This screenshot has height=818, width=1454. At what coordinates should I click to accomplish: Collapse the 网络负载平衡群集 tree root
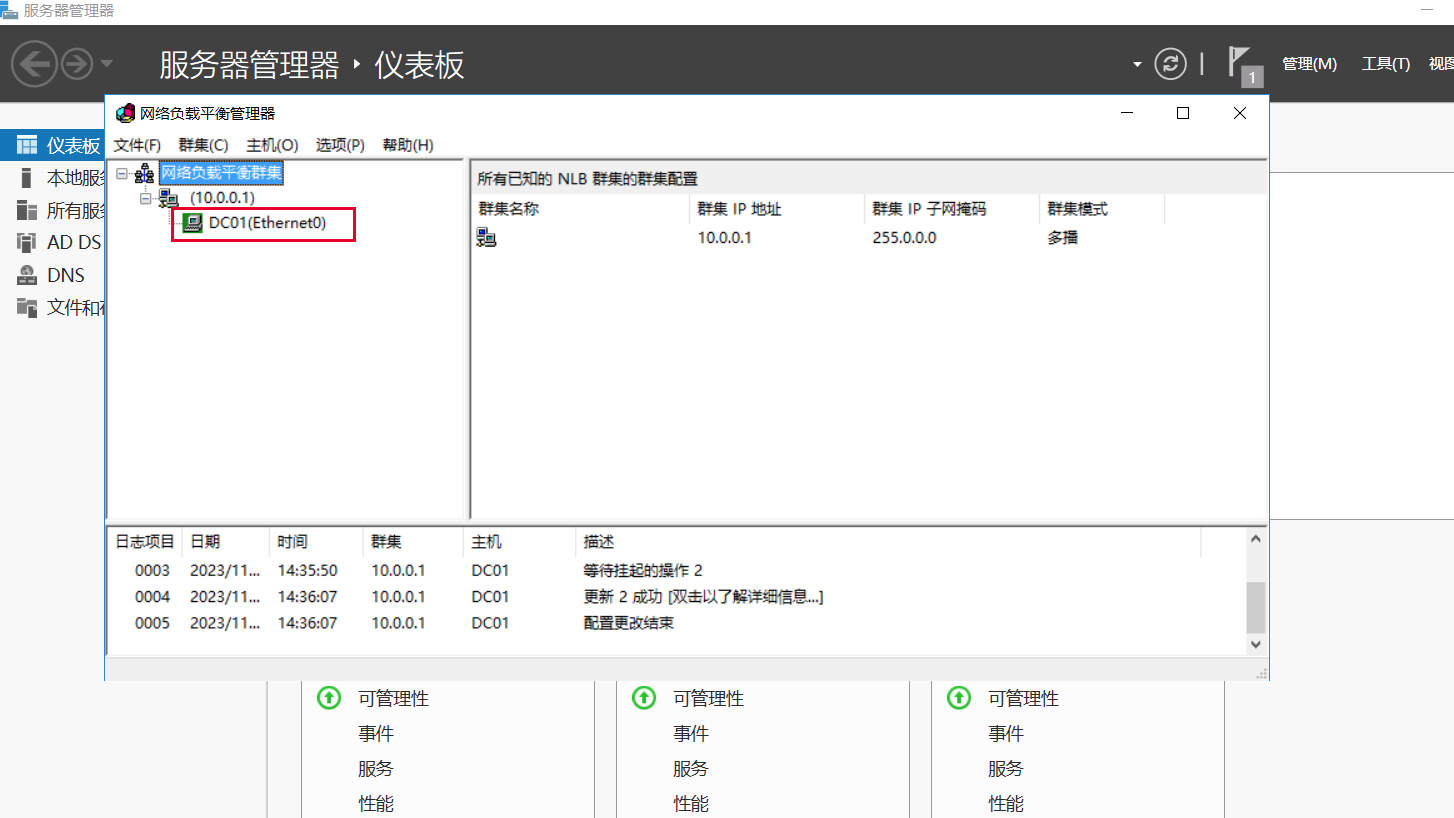point(121,174)
